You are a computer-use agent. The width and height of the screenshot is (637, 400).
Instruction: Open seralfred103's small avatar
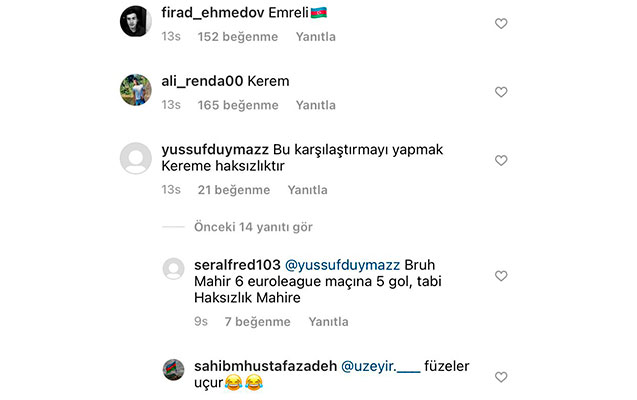[173, 268]
